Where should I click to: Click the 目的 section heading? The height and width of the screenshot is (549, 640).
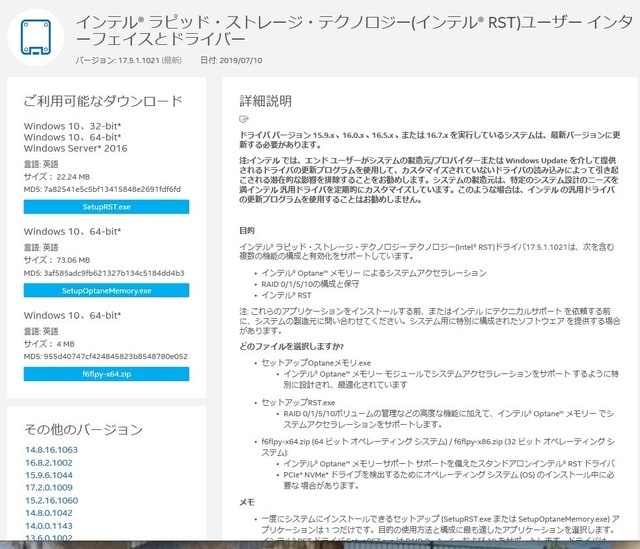point(247,231)
